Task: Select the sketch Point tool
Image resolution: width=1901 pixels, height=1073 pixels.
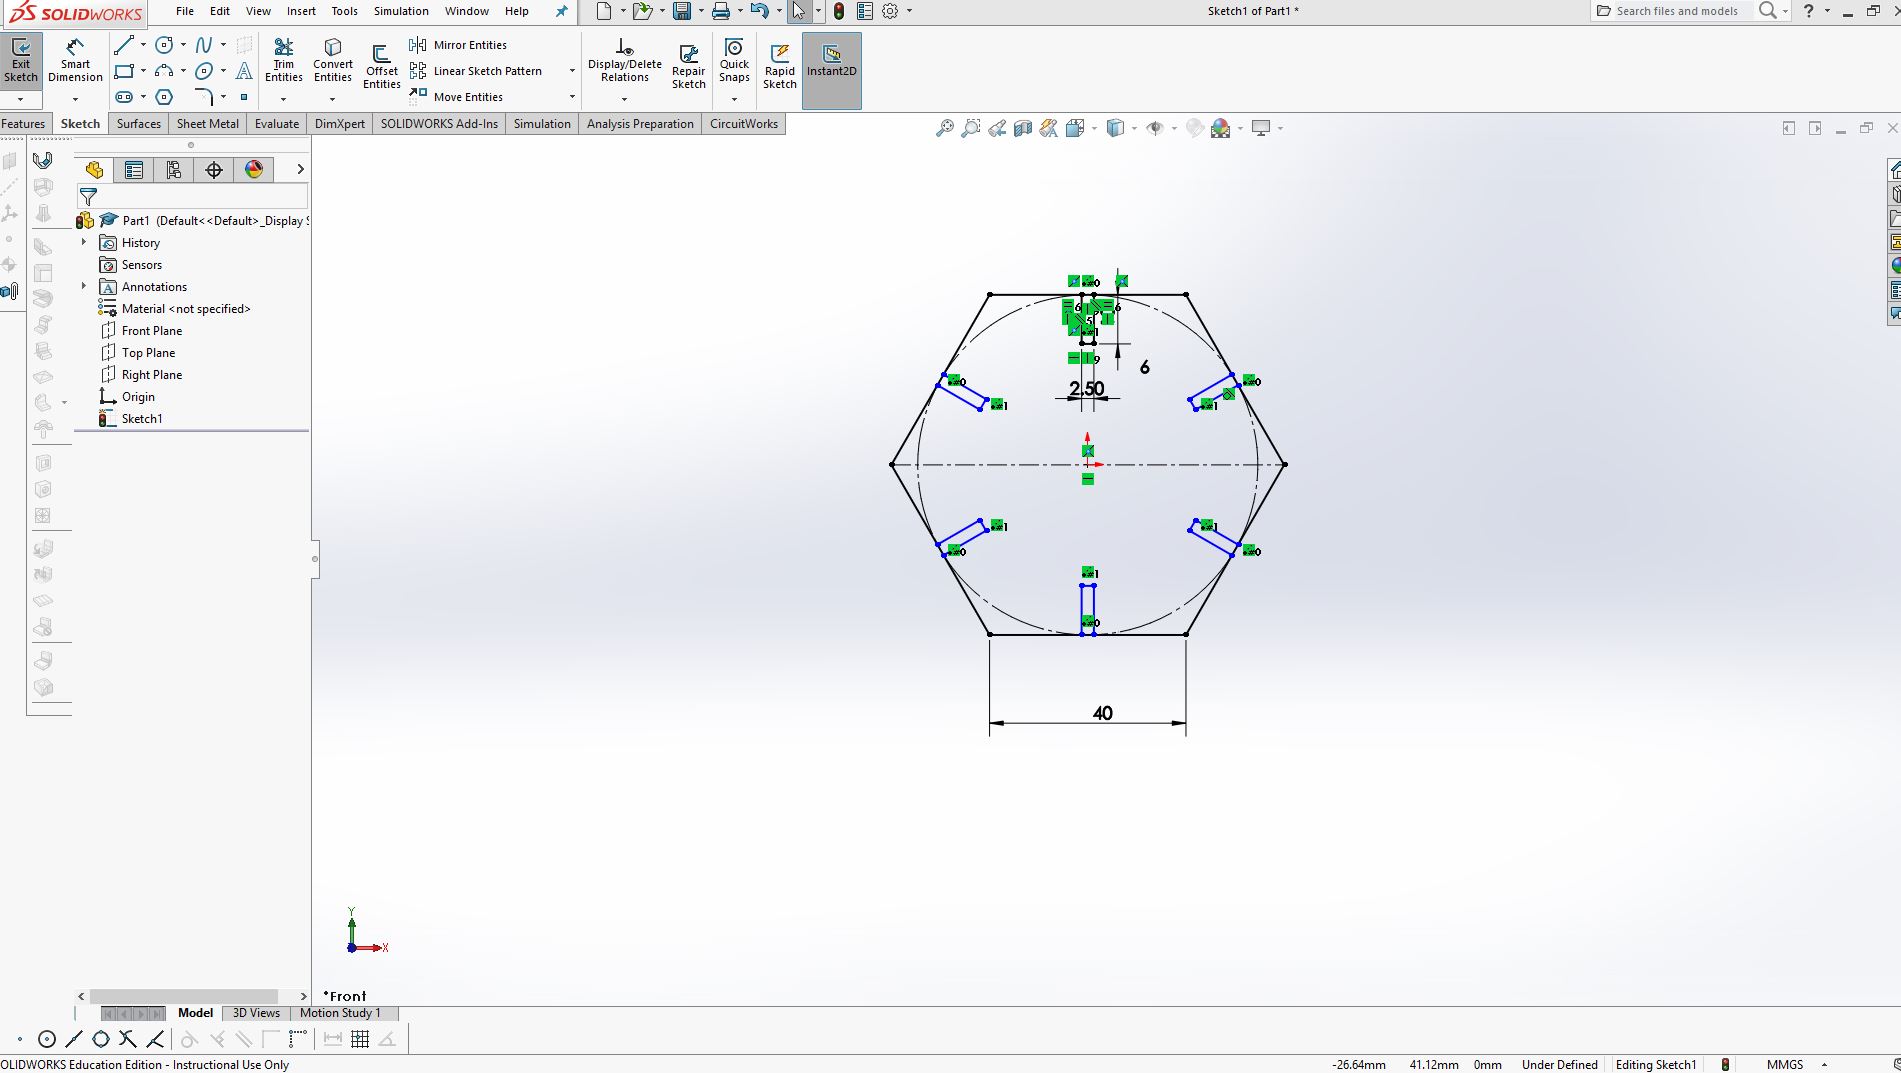Action: [x=244, y=97]
